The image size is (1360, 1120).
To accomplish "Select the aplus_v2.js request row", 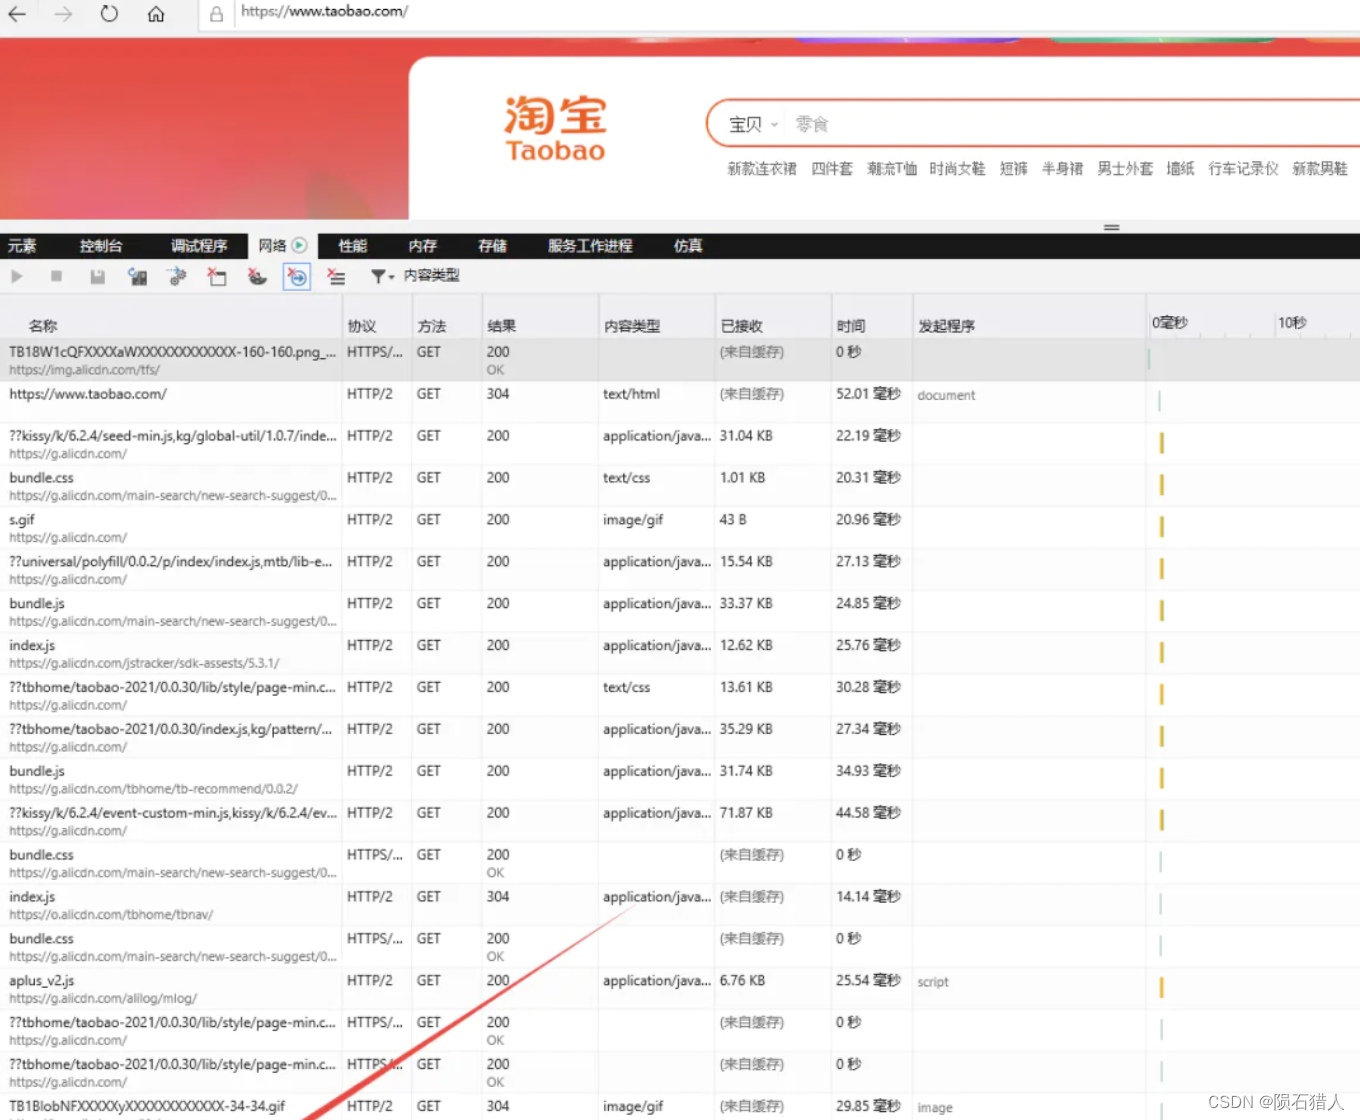I will coord(680,989).
